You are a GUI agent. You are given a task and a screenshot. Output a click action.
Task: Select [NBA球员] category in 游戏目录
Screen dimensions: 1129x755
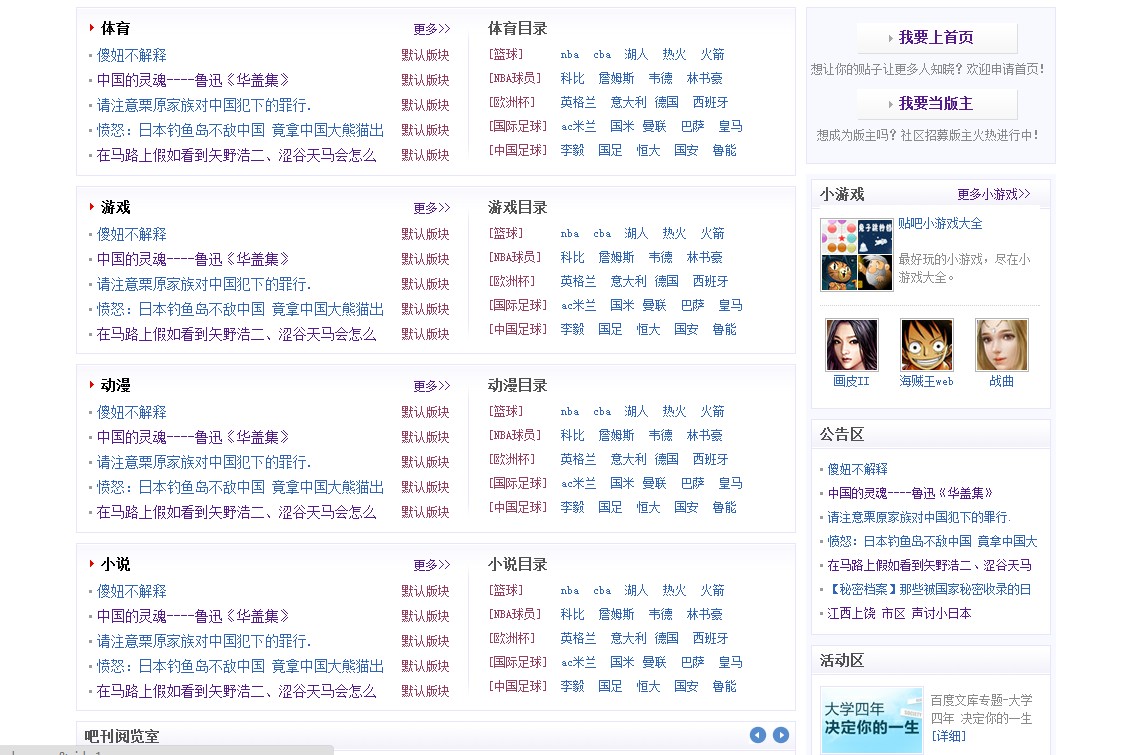[x=515, y=258]
